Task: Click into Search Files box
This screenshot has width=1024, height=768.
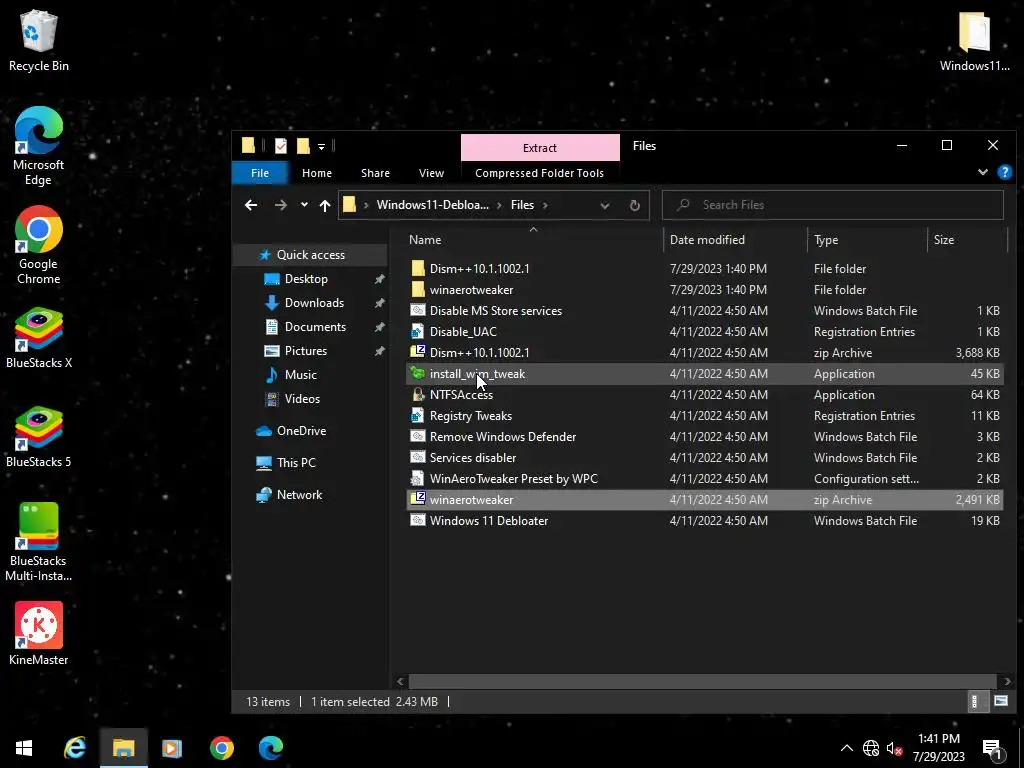Action: click(833, 205)
